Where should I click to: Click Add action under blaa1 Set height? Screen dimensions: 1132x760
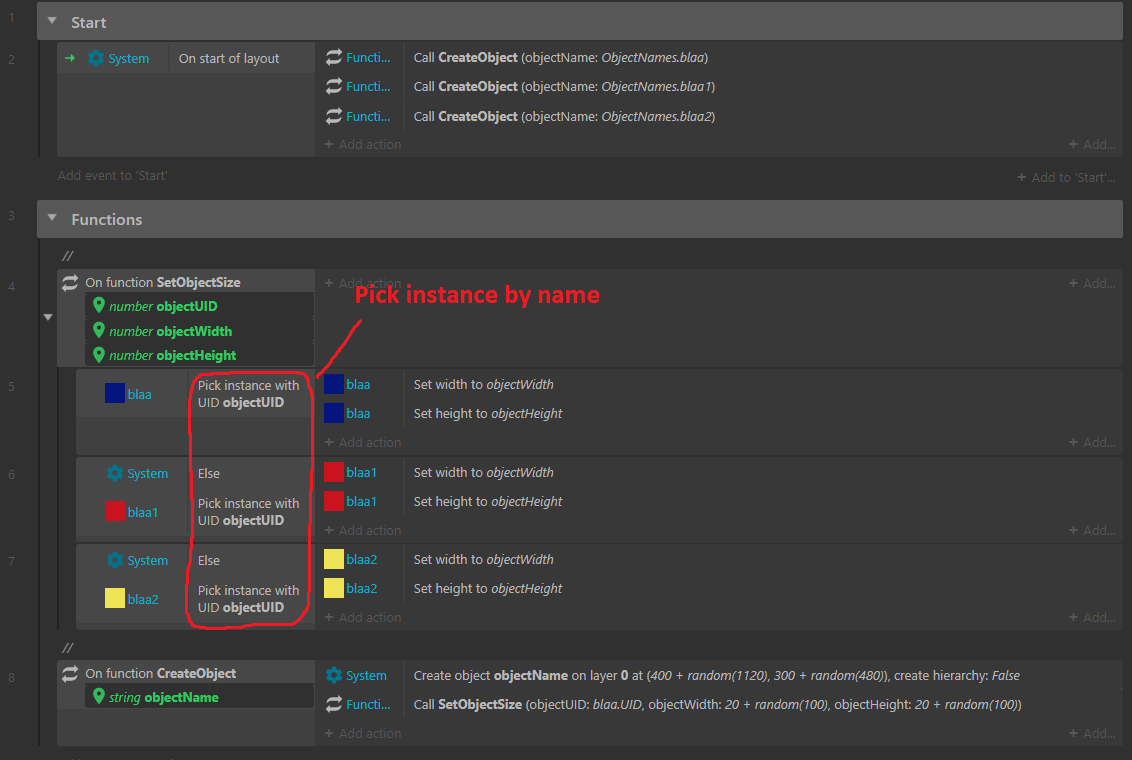pos(363,530)
